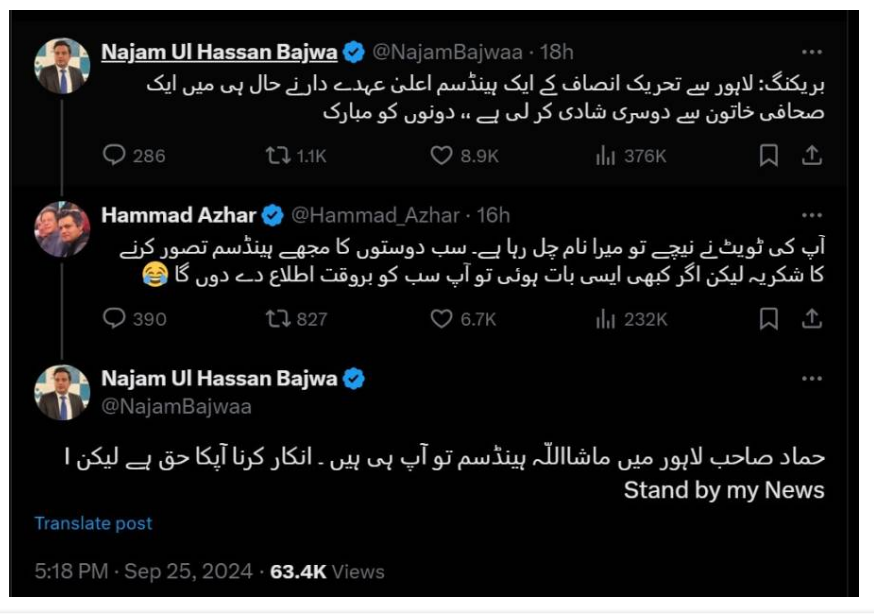Image resolution: width=874 pixels, height=614 pixels.
Task: Open the Hammad Azhar profile name link
Action: [x=179, y=215]
